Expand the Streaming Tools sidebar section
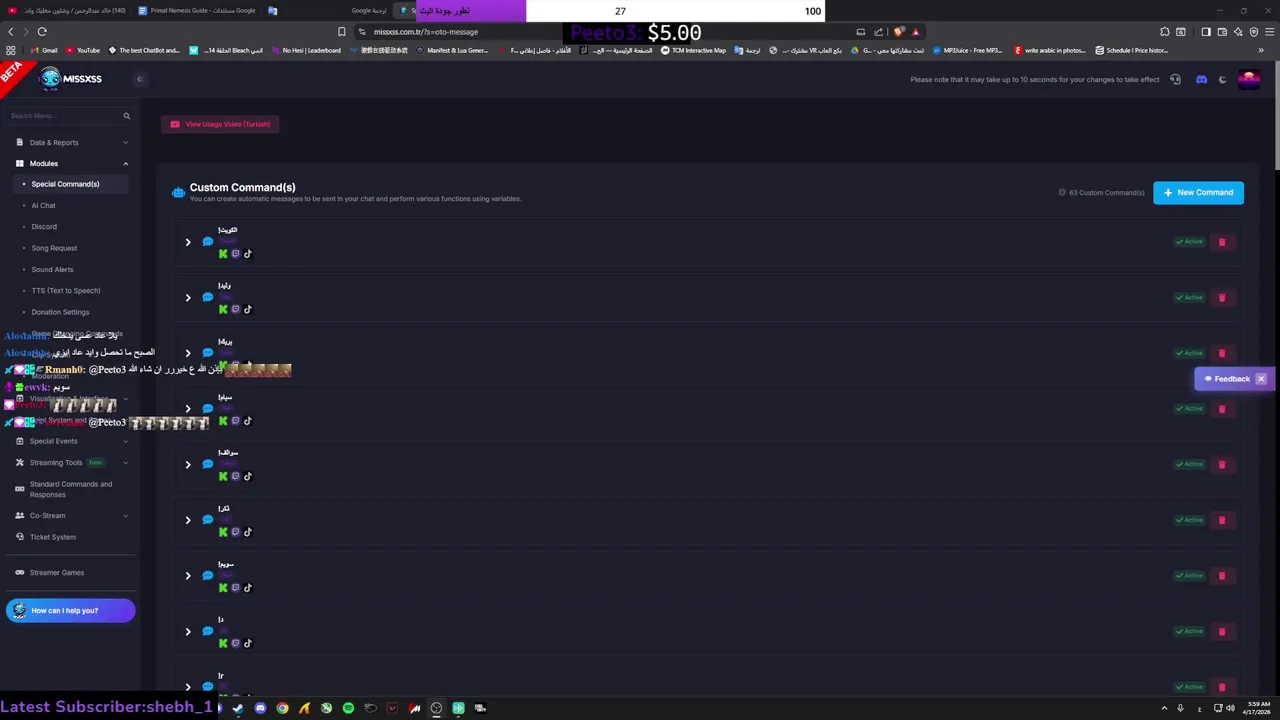 point(70,463)
